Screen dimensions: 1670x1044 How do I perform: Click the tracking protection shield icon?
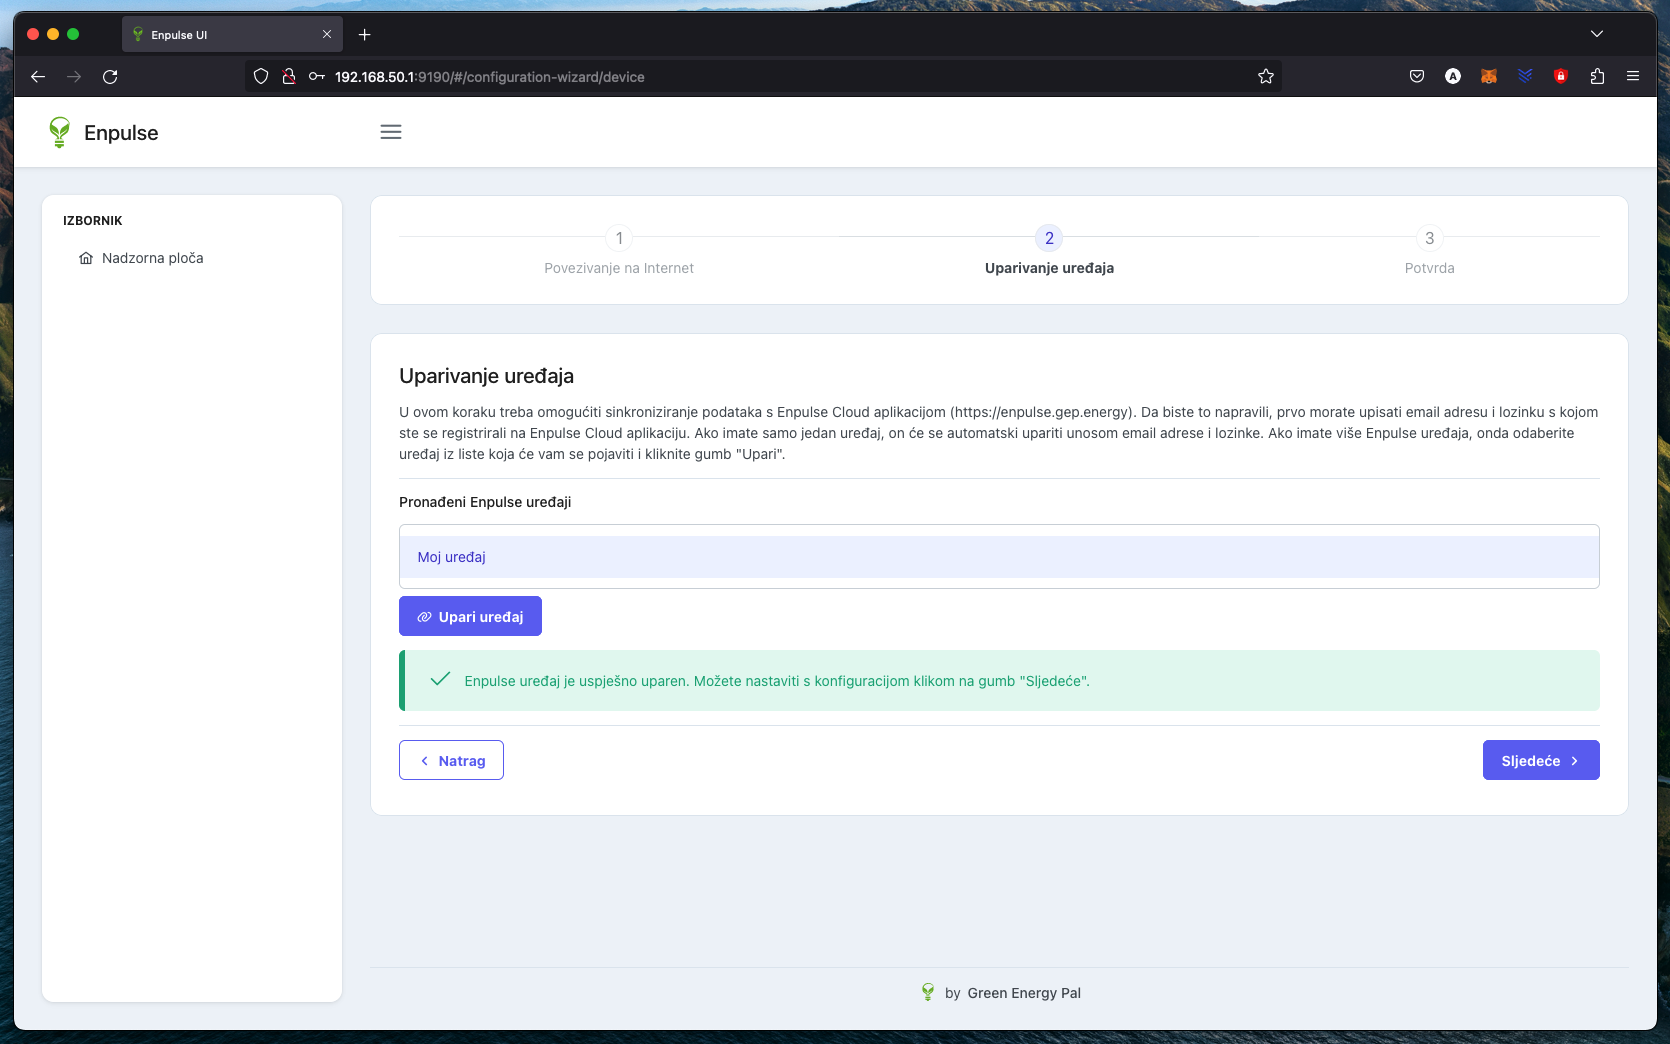click(x=260, y=76)
